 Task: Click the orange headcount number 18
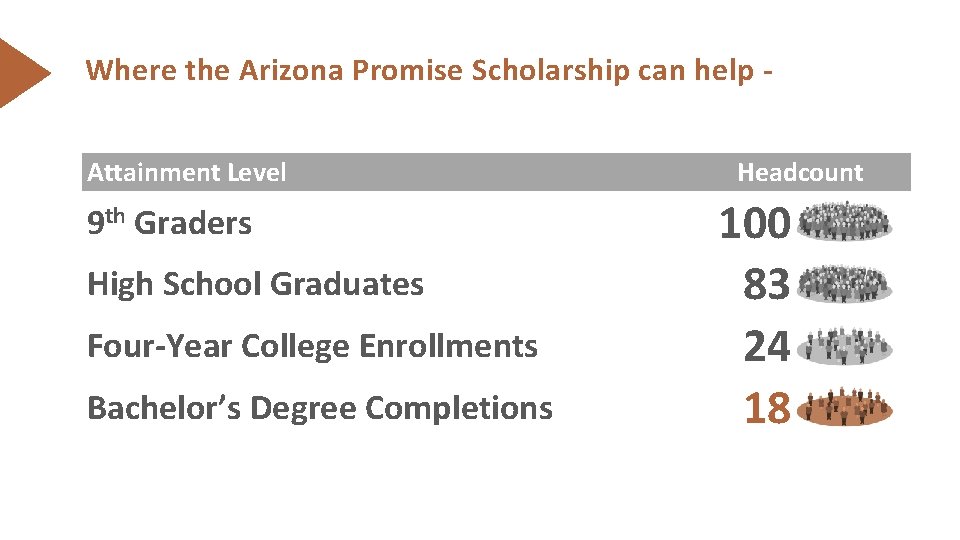pos(767,409)
